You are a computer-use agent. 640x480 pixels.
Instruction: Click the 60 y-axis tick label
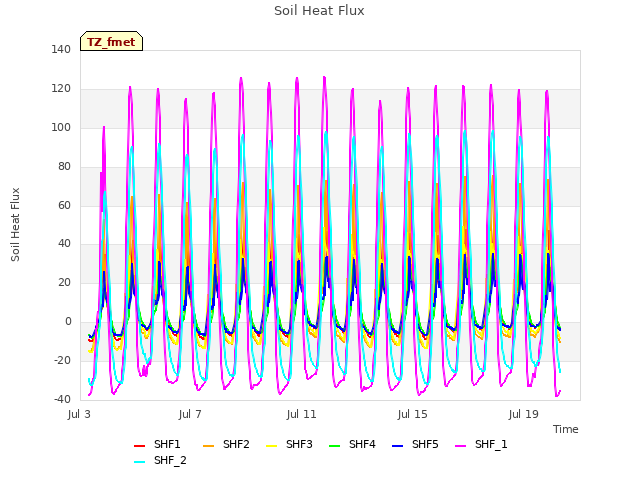[64, 205]
